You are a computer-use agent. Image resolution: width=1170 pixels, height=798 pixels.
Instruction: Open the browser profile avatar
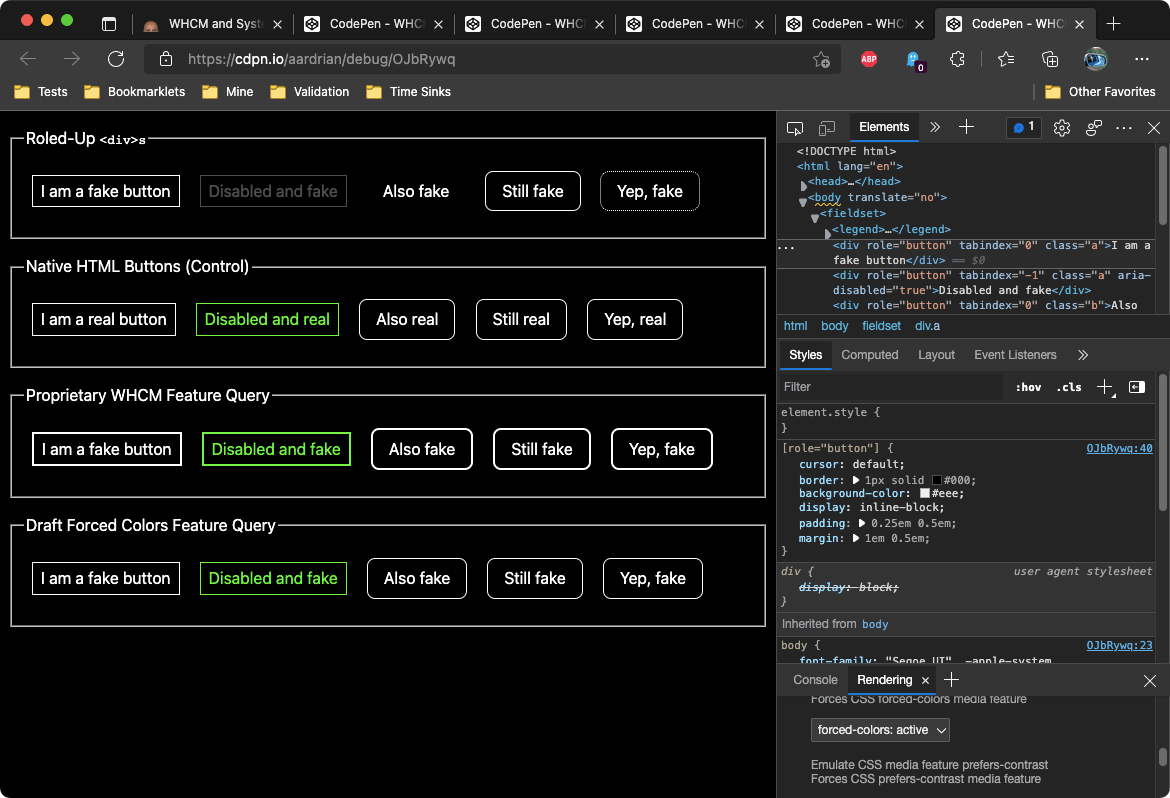tap(1095, 59)
